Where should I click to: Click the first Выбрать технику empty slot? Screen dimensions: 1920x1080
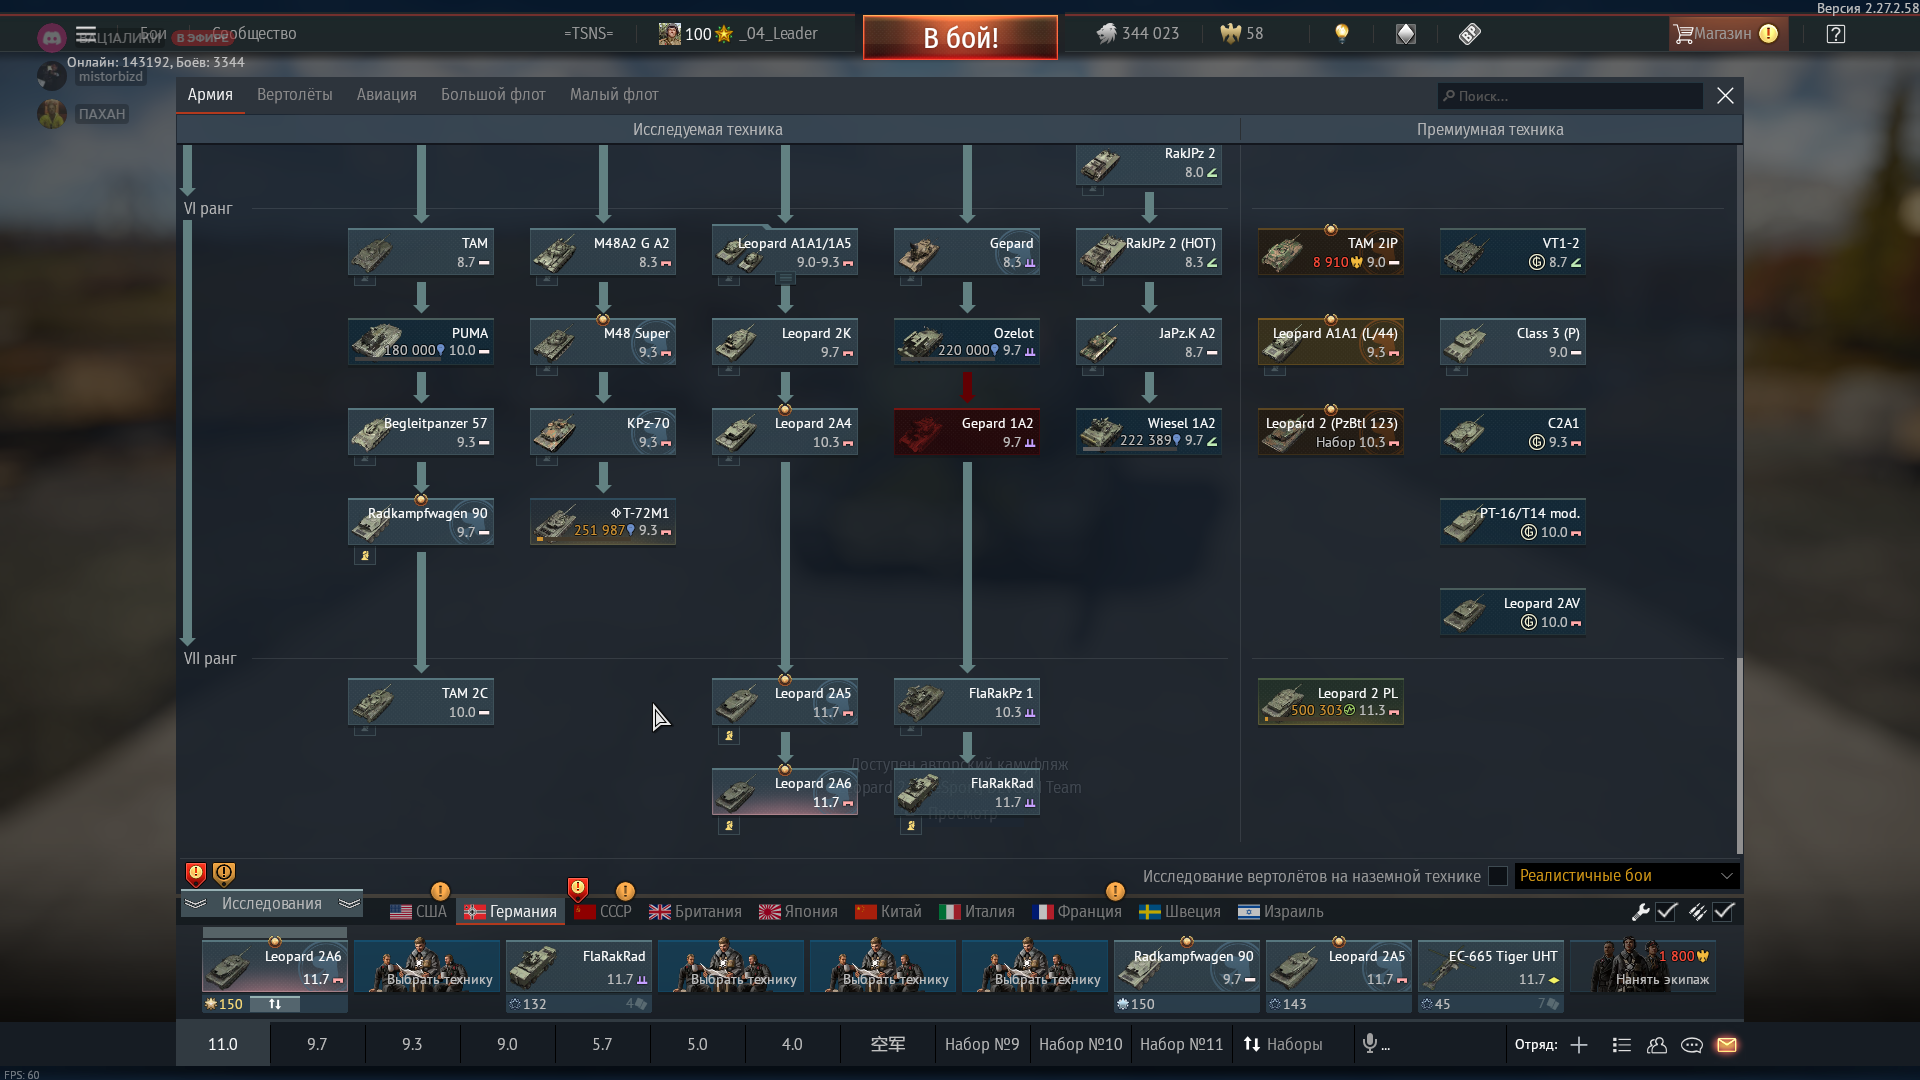pos(427,966)
